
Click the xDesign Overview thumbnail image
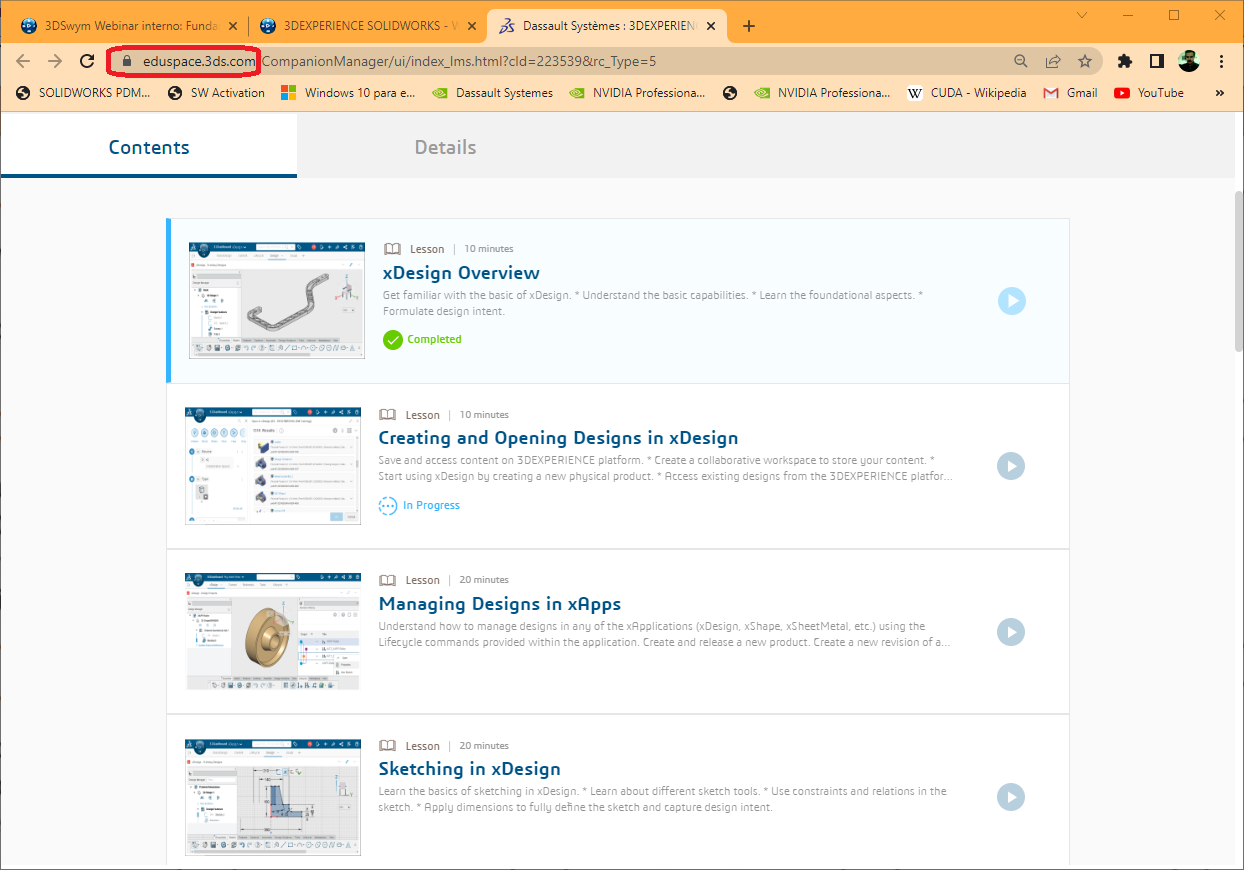(x=277, y=300)
